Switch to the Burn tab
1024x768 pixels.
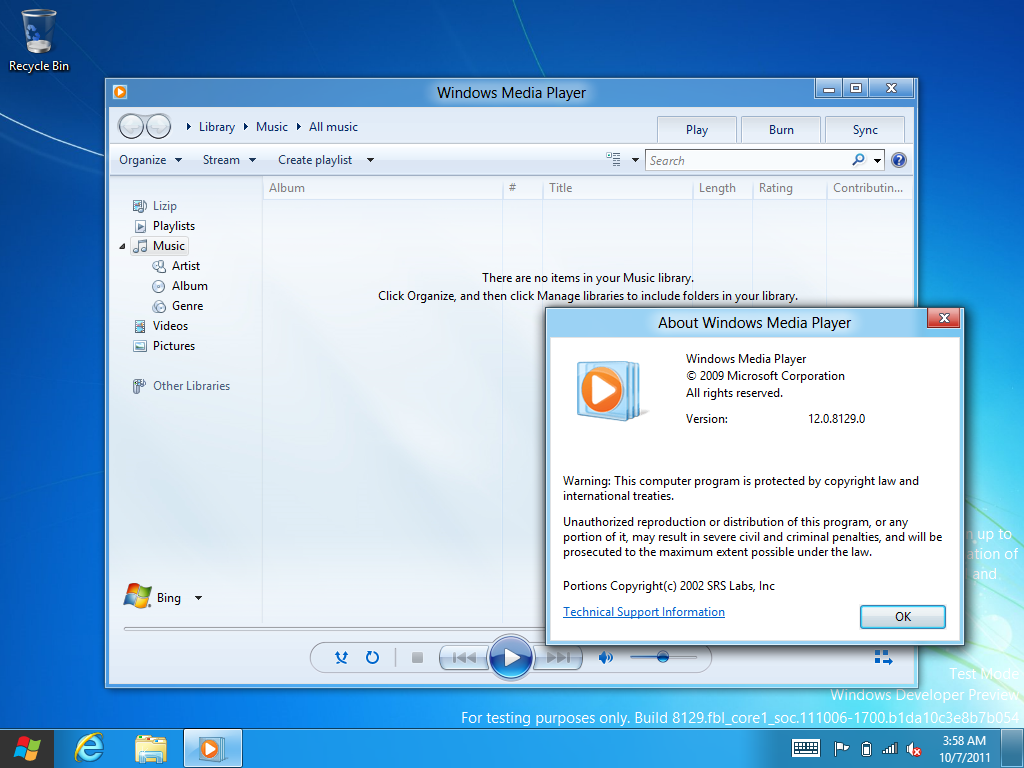(x=781, y=130)
